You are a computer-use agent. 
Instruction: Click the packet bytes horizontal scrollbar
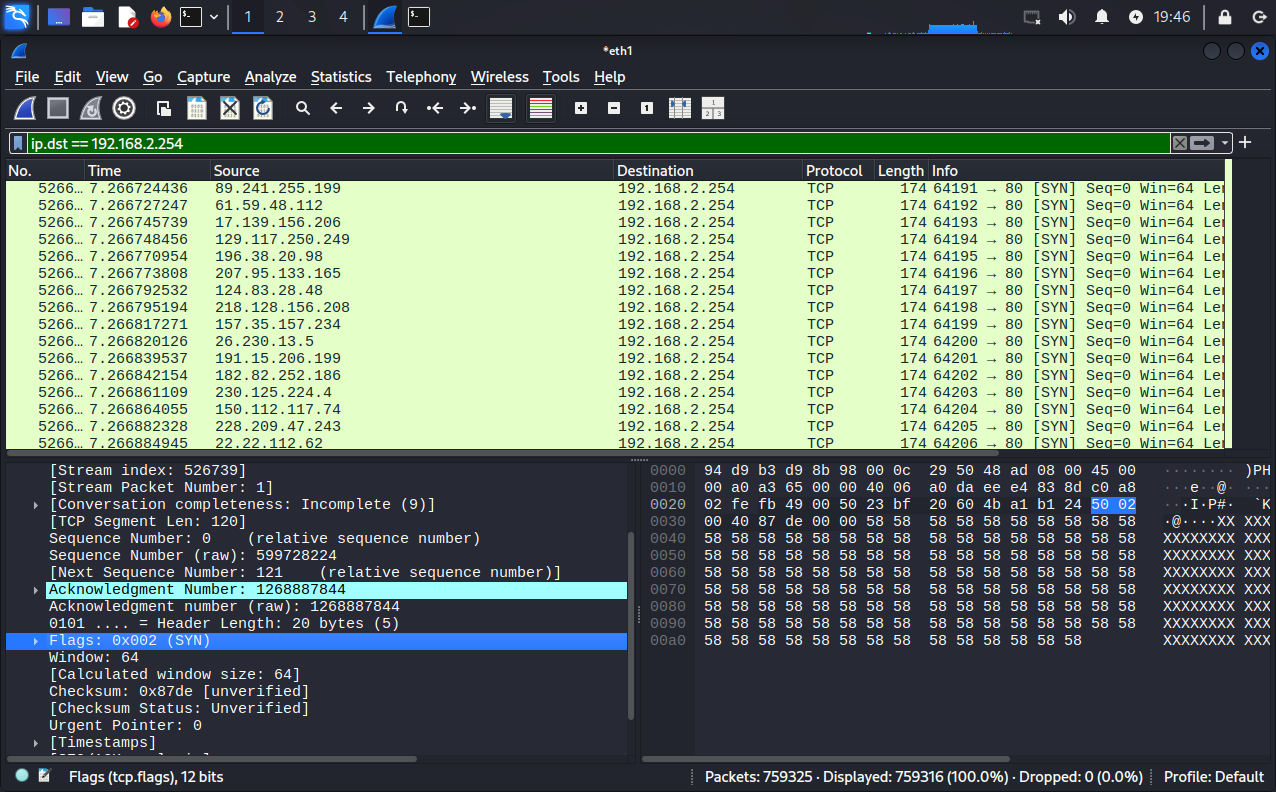coord(826,759)
